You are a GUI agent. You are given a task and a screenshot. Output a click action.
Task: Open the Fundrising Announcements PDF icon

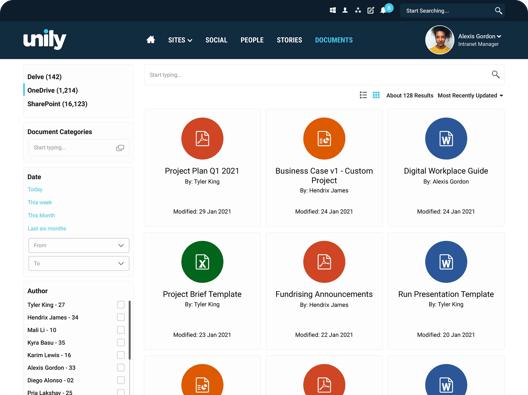(x=324, y=262)
